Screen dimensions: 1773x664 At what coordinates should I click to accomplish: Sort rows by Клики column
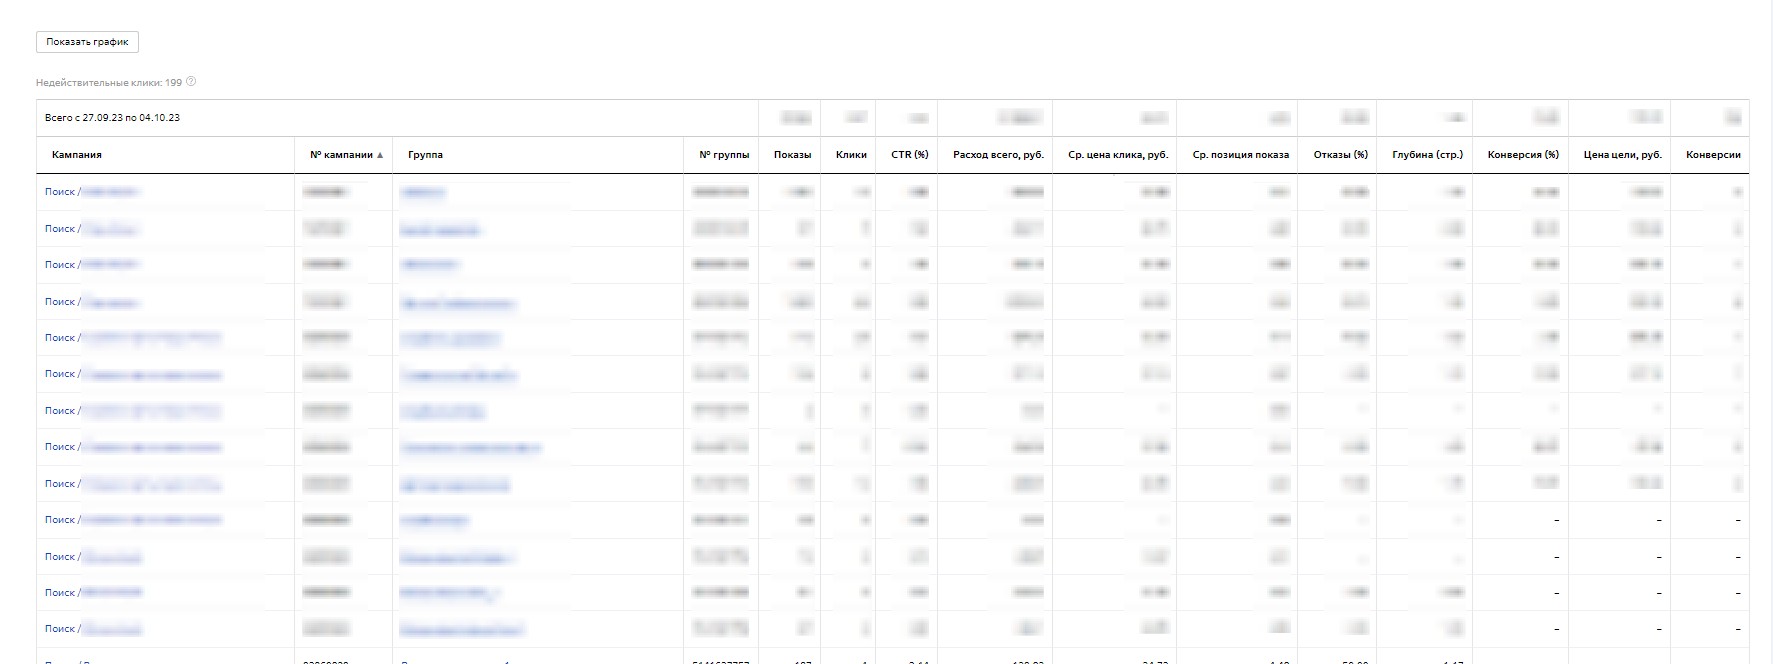click(851, 155)
